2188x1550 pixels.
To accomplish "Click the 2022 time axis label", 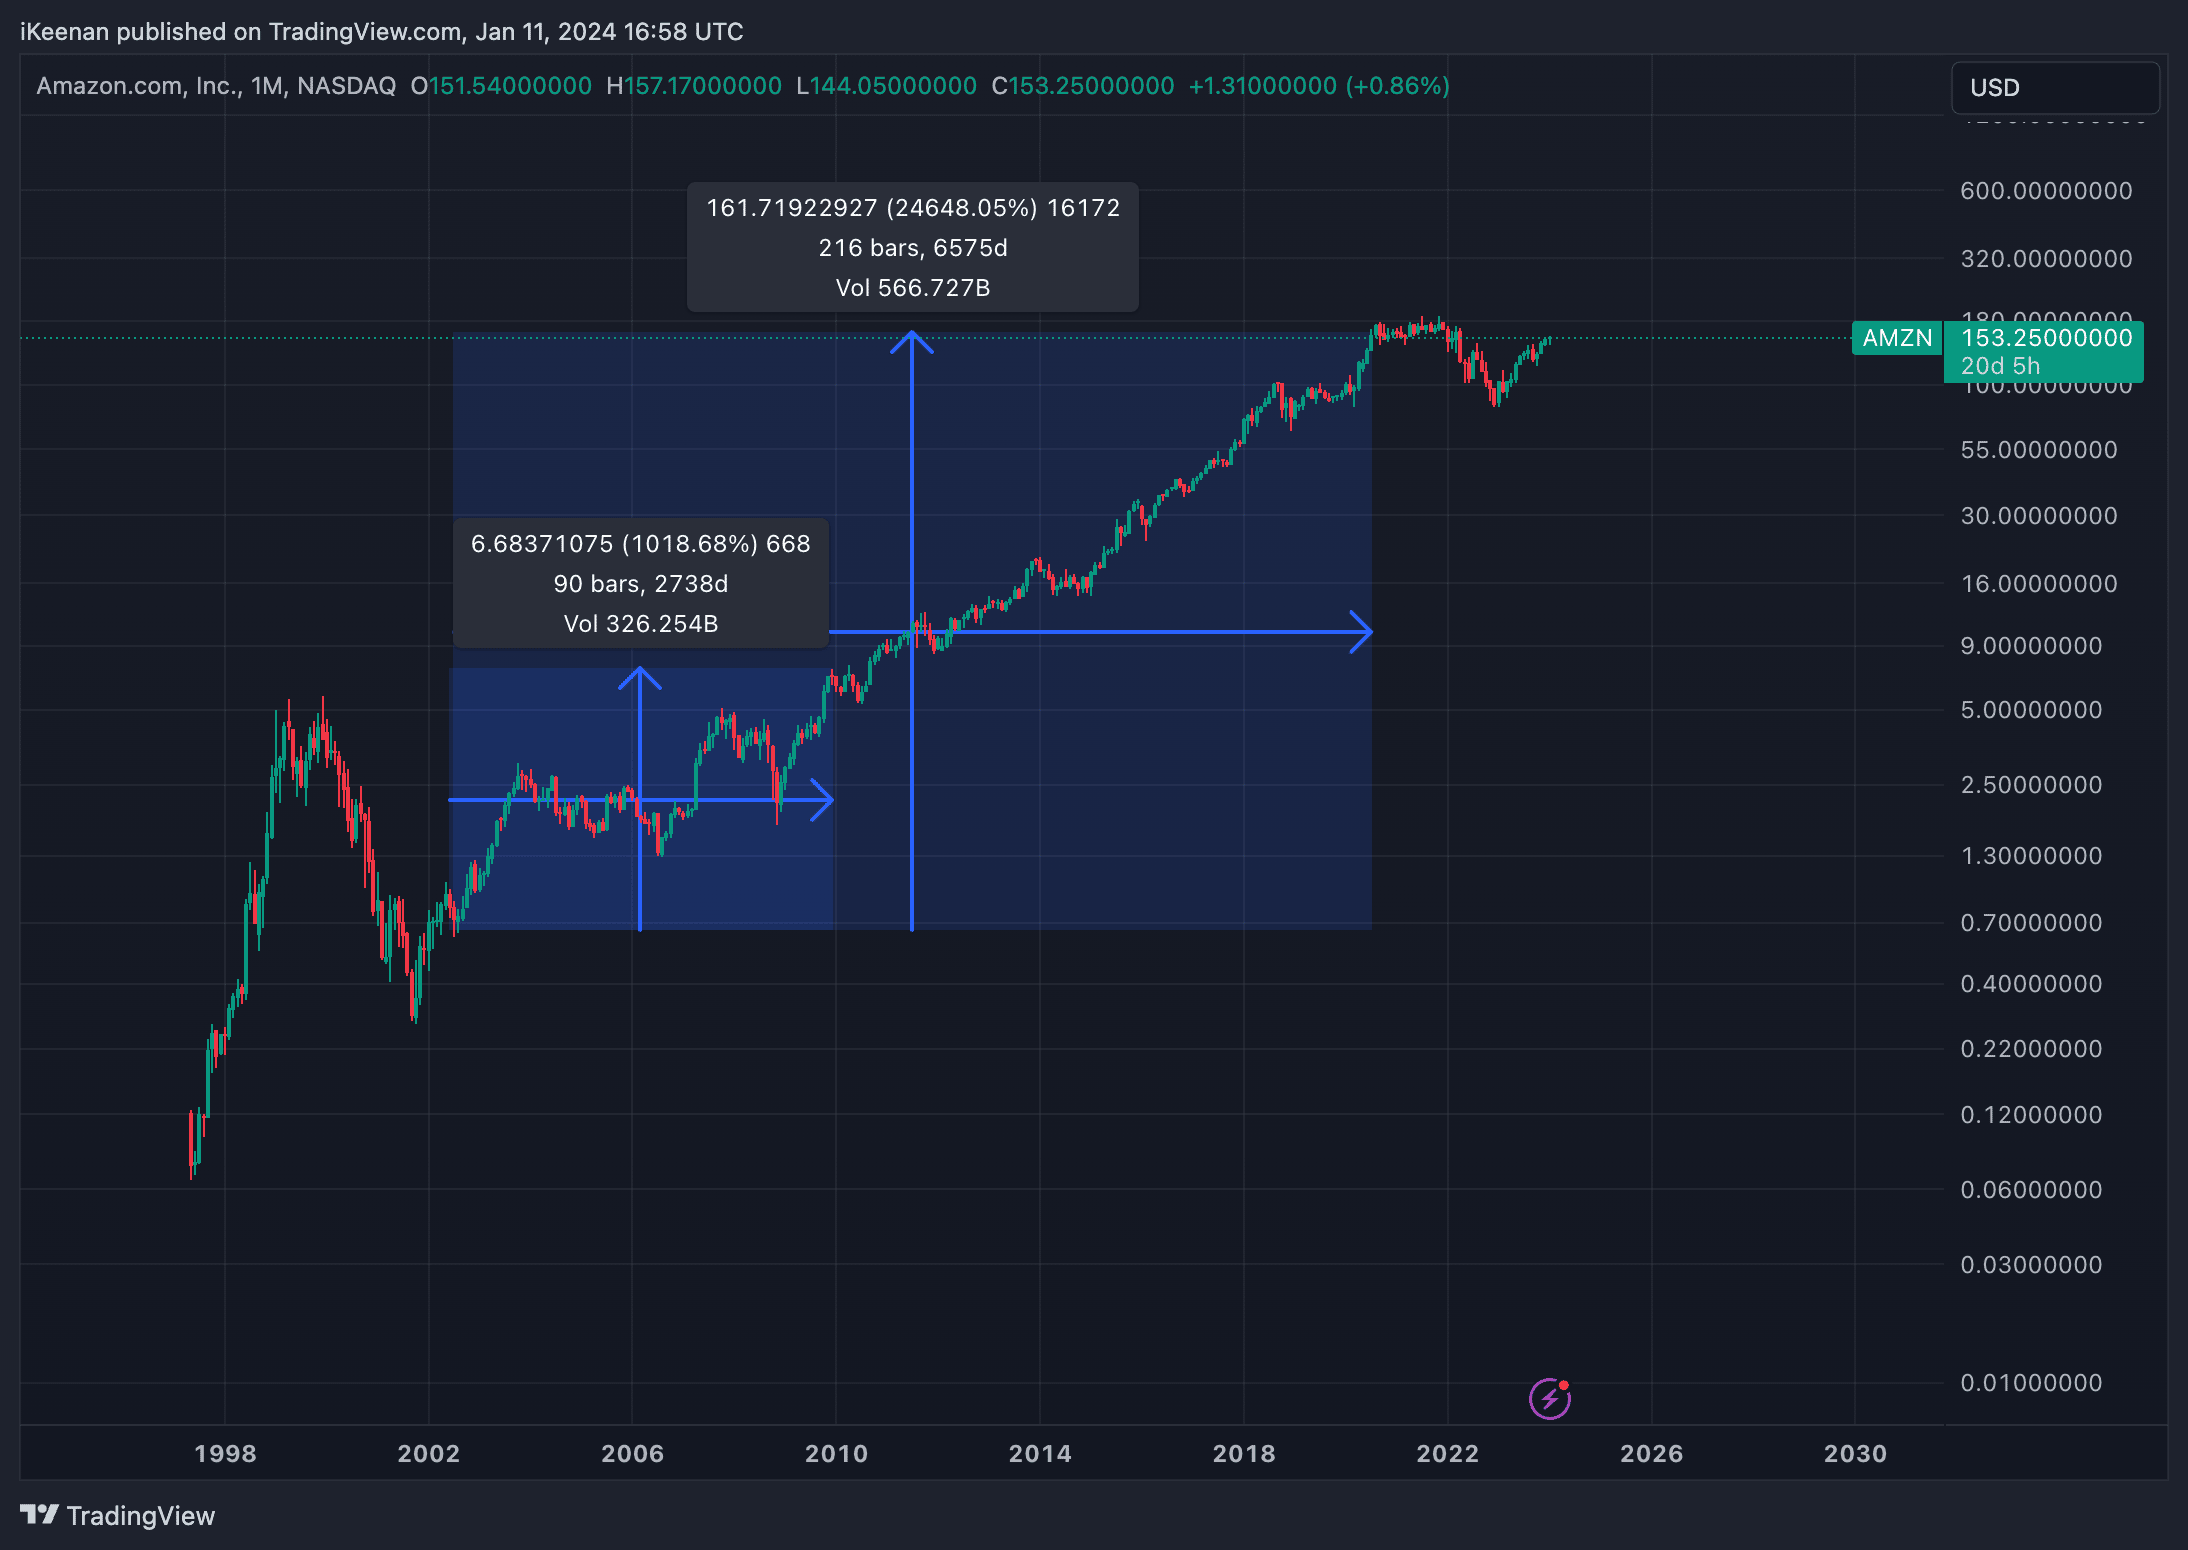I will (1448, 1454).
